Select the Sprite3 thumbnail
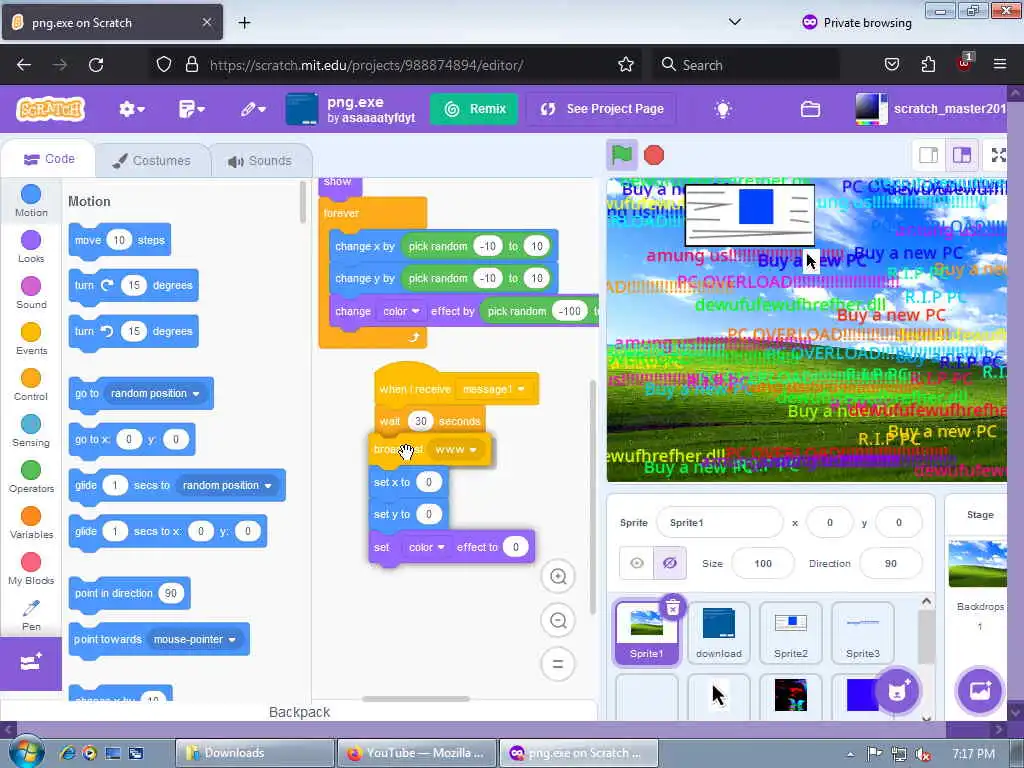Image resolution: width=1024 pixels, height=768 pixels. point(863,633)
